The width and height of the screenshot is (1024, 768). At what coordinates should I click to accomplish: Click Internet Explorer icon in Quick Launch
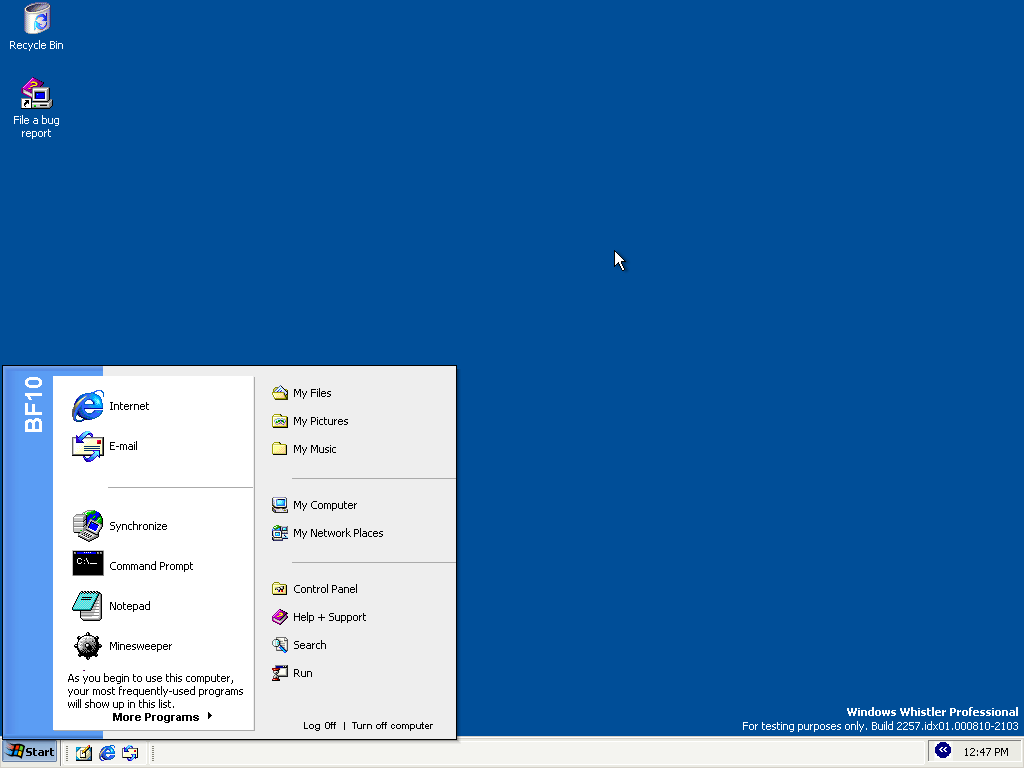[x=107, y=753]
